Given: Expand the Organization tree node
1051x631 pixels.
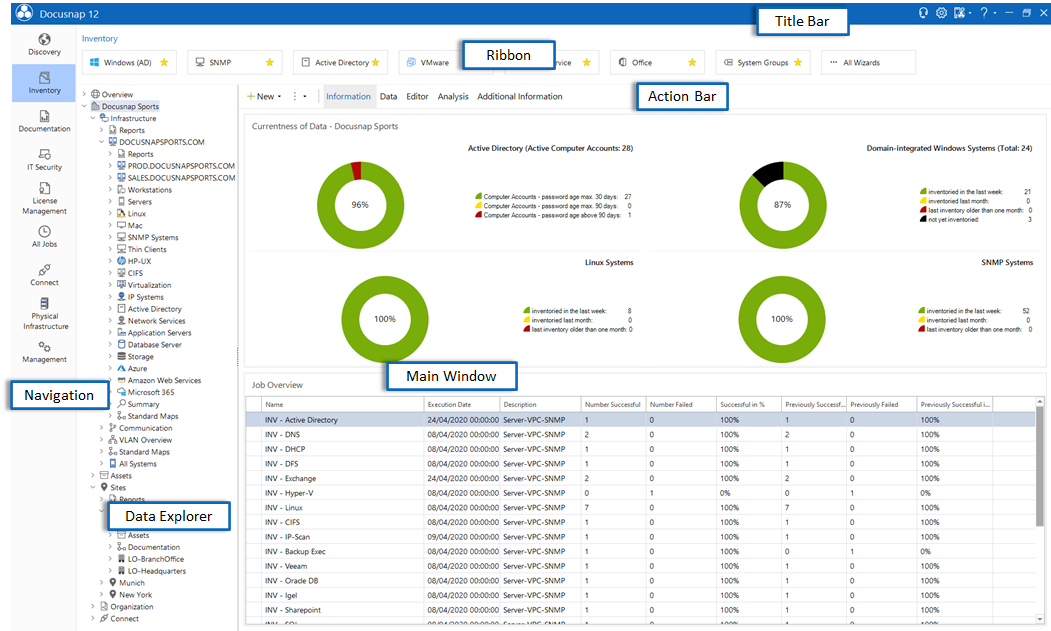Looking at the screenshot, I should point(93,606).
